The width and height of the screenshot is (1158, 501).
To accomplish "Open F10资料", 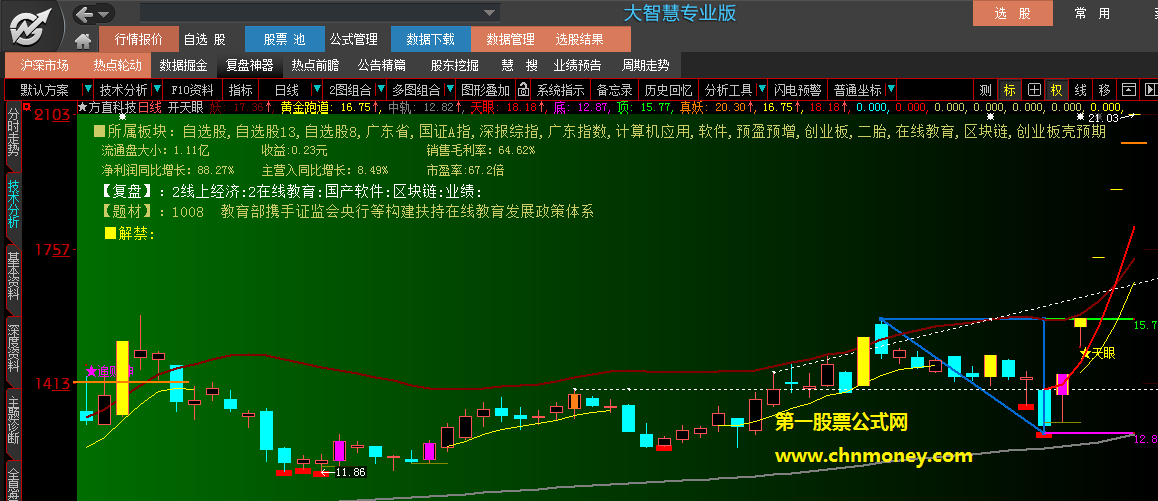I will tap(192, 90).
